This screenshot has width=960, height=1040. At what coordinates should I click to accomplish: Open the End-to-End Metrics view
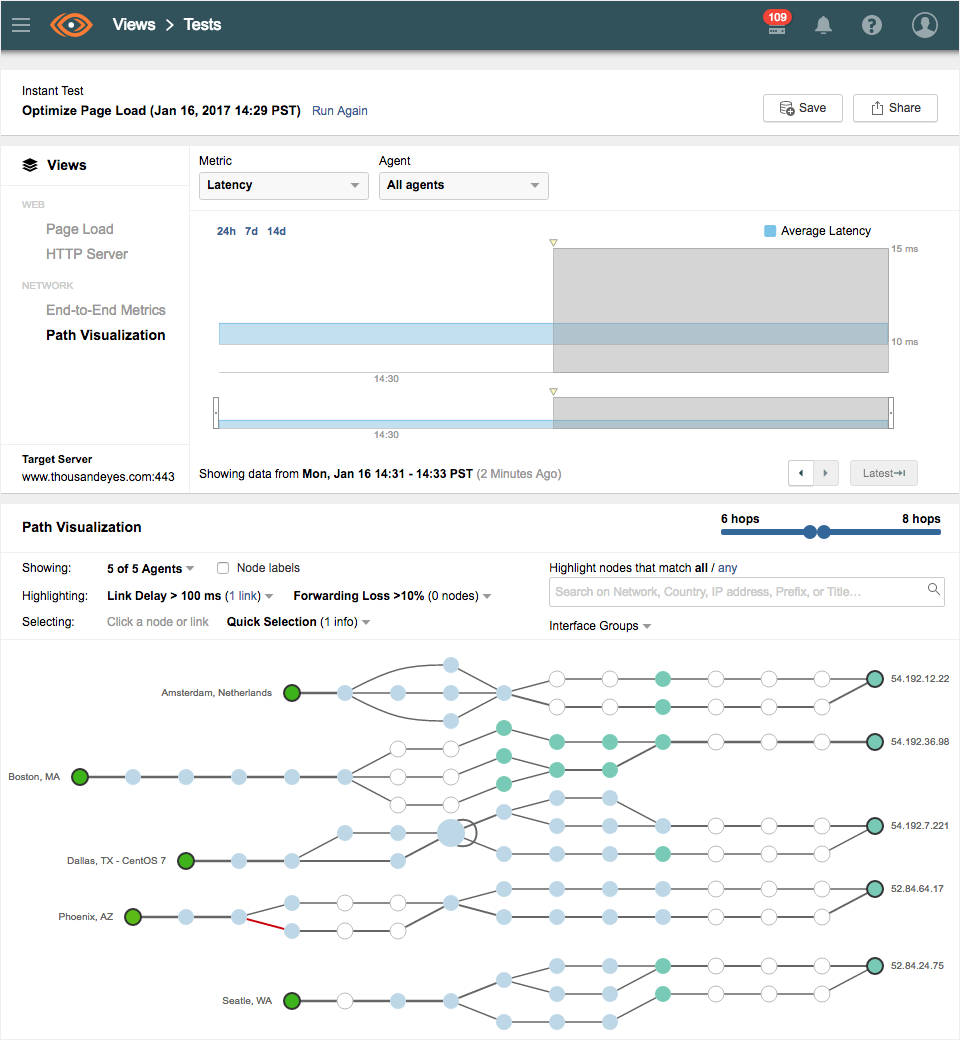tap(106, 310)
